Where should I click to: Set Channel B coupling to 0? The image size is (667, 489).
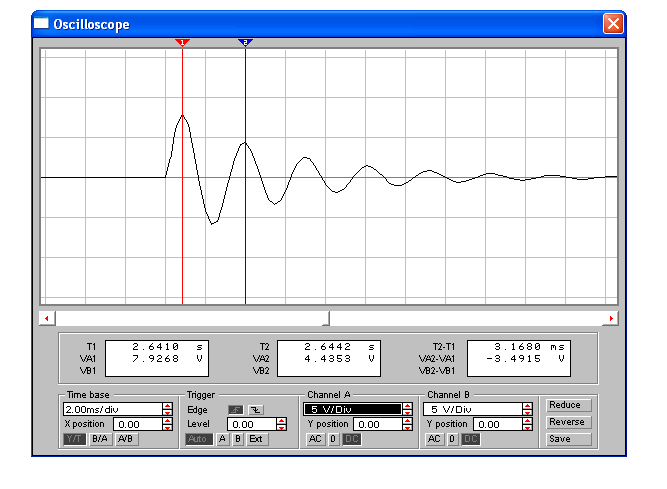point(453,439)
